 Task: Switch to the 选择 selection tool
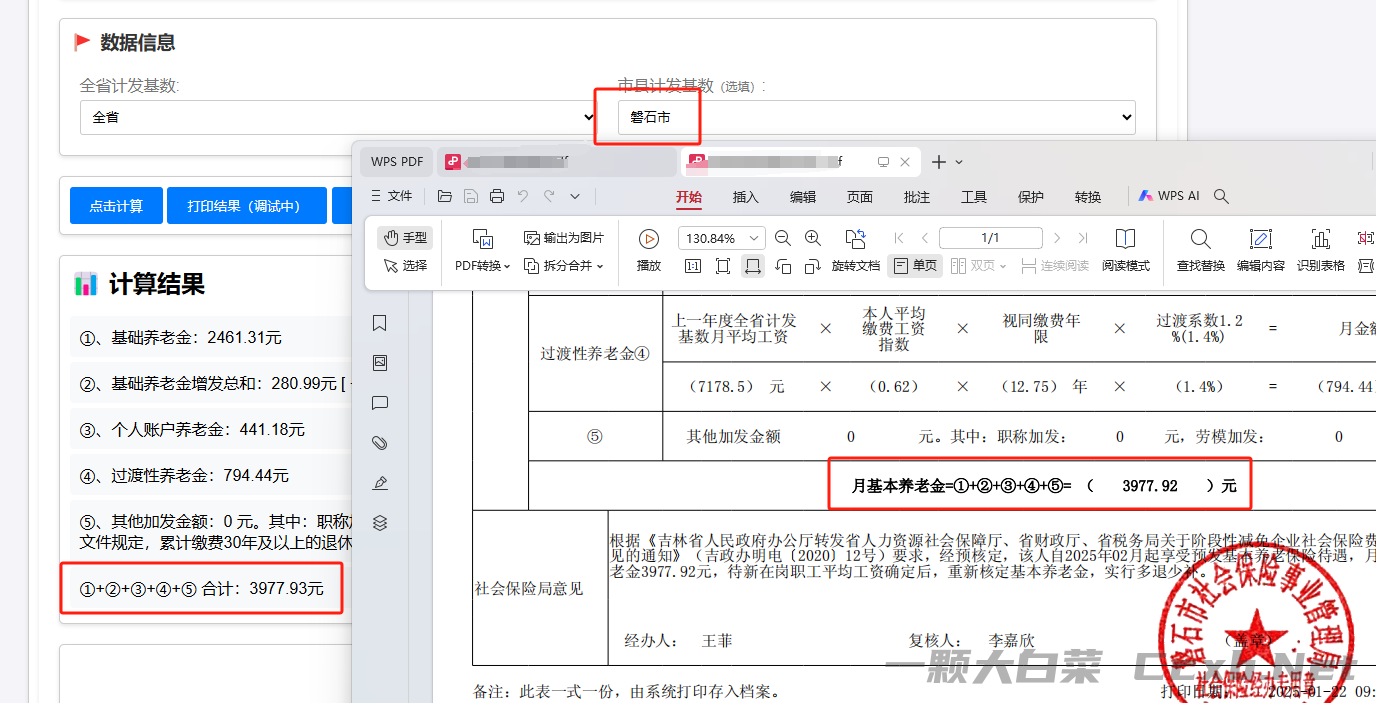coord(405,266)
